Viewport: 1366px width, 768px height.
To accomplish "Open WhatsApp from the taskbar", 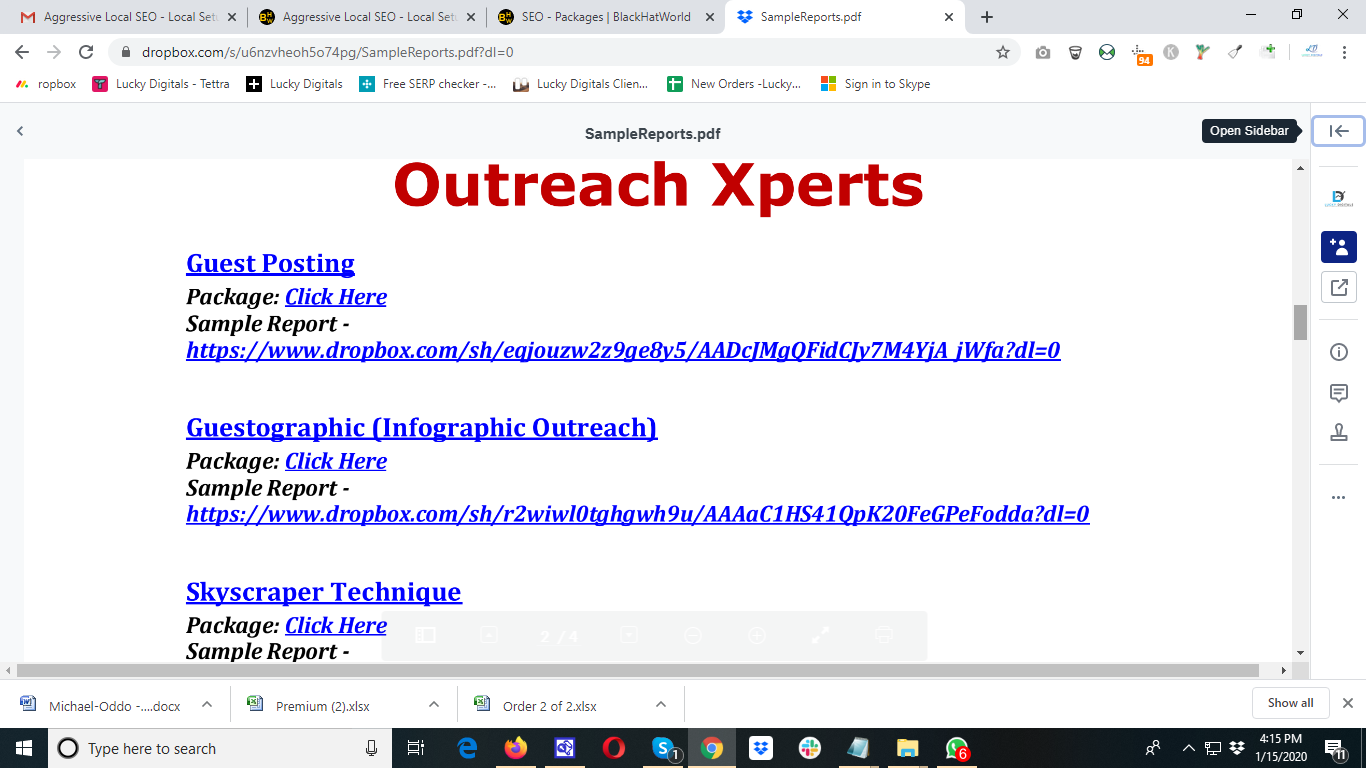I will (957, 748).
